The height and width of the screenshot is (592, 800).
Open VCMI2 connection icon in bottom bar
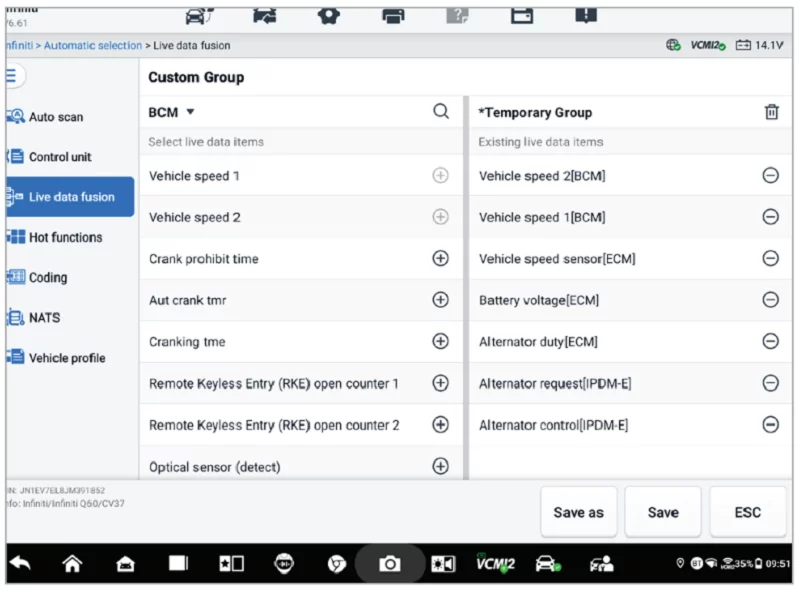coord(495,564)
